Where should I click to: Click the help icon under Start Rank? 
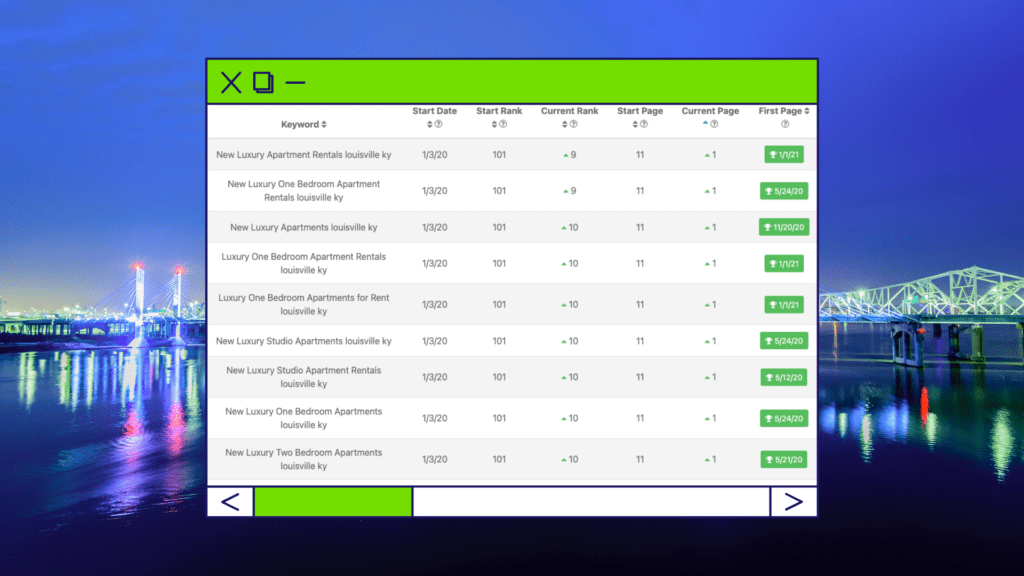[503, 124]
